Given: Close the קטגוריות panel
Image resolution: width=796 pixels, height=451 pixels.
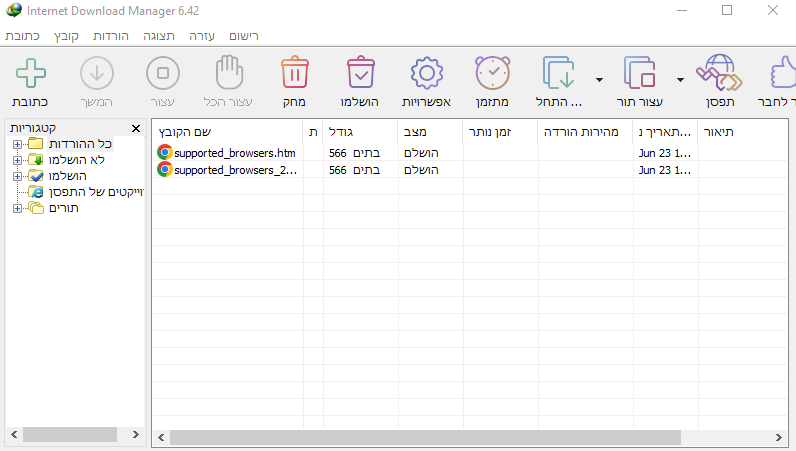Looking at the screenshot, I should click(x=136, y=128).
